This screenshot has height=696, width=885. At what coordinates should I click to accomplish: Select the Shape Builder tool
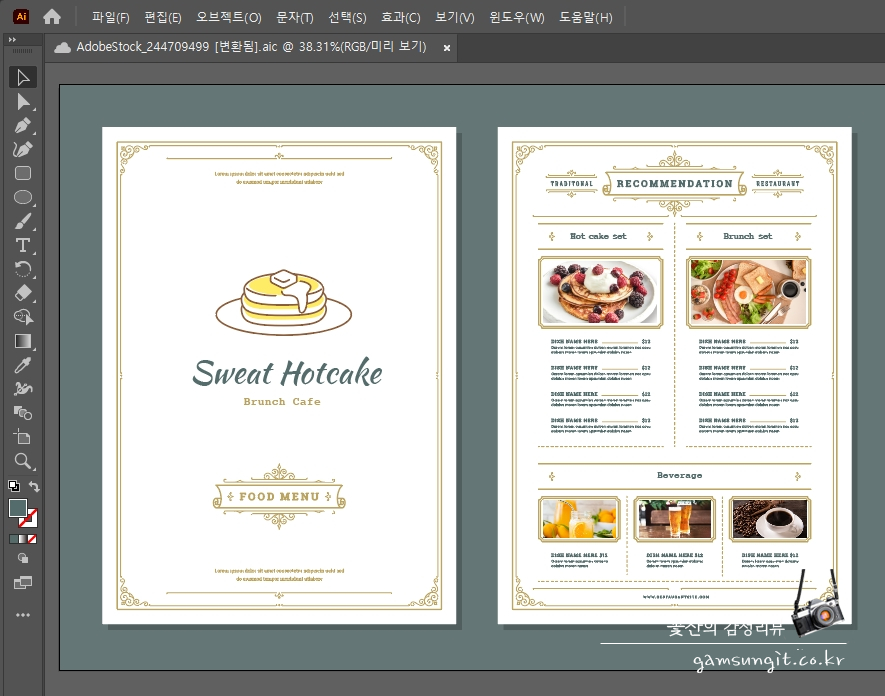23,317
